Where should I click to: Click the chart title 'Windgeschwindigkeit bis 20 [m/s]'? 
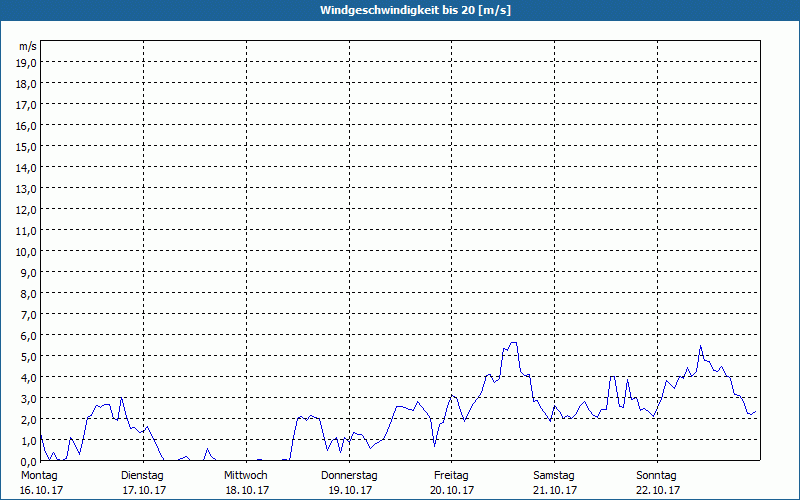(x=415, y=10)
